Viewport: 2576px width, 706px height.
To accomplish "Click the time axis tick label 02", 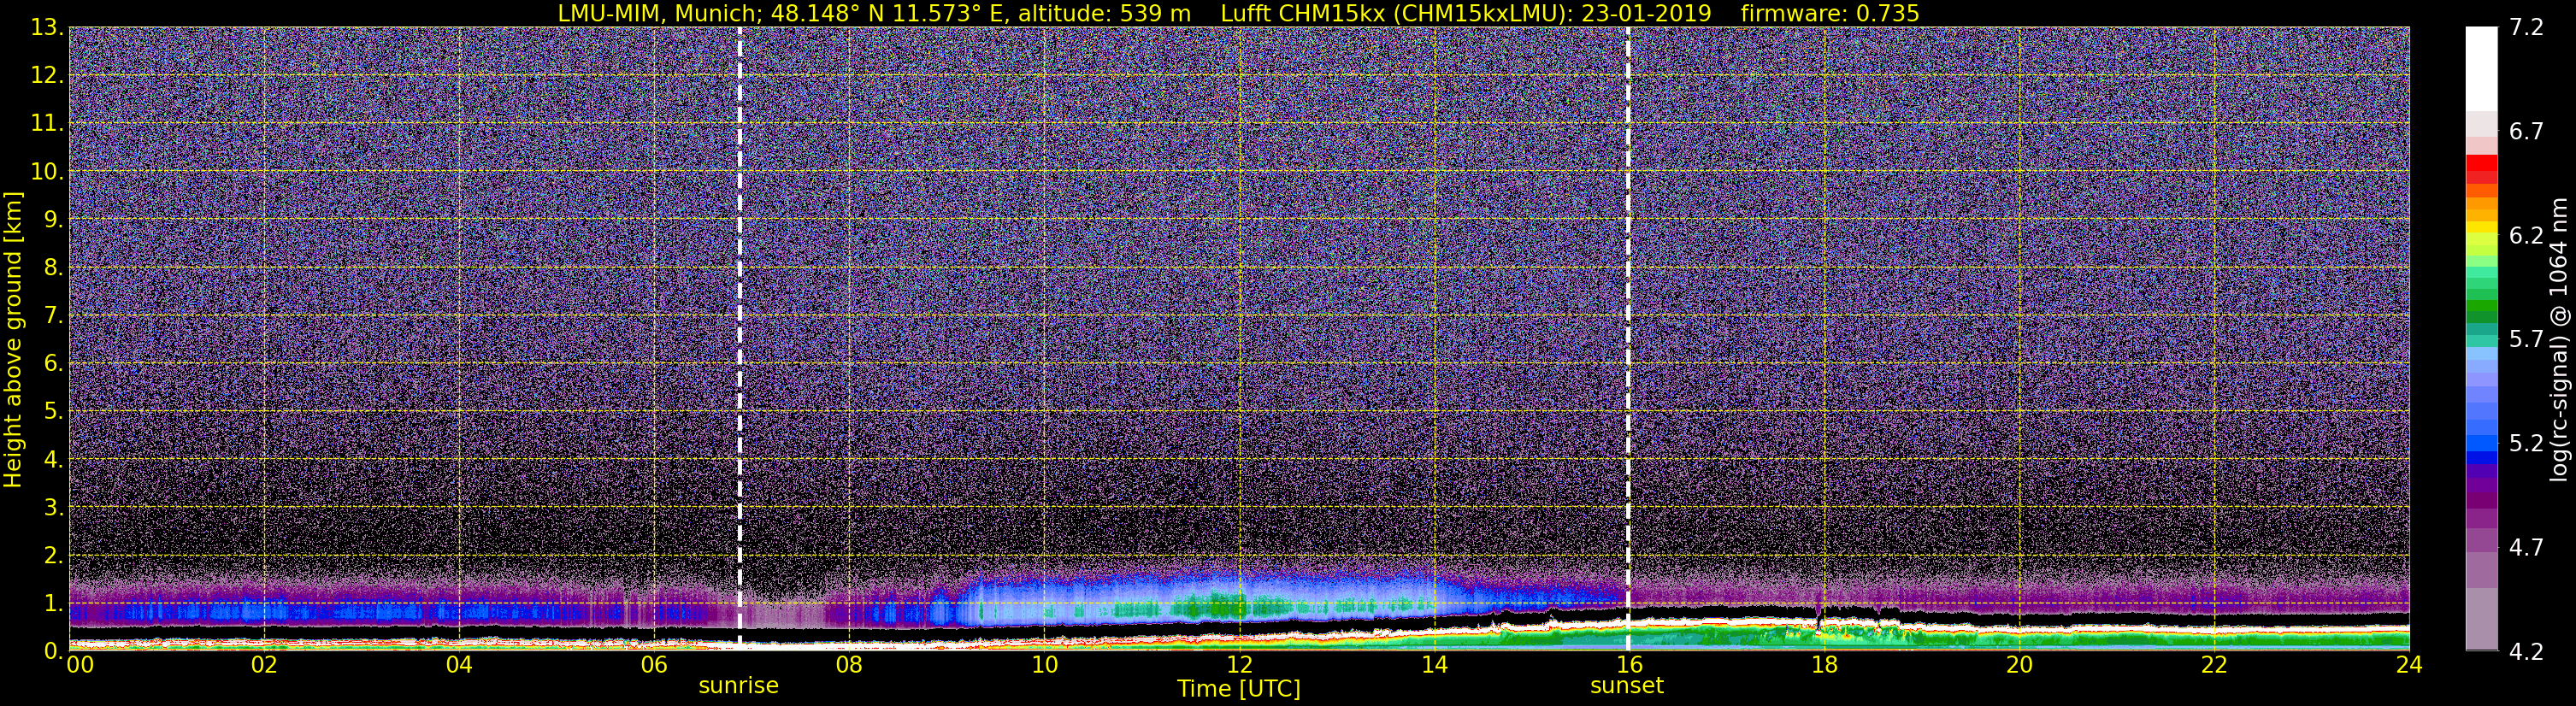I will [x=263, y=665].
